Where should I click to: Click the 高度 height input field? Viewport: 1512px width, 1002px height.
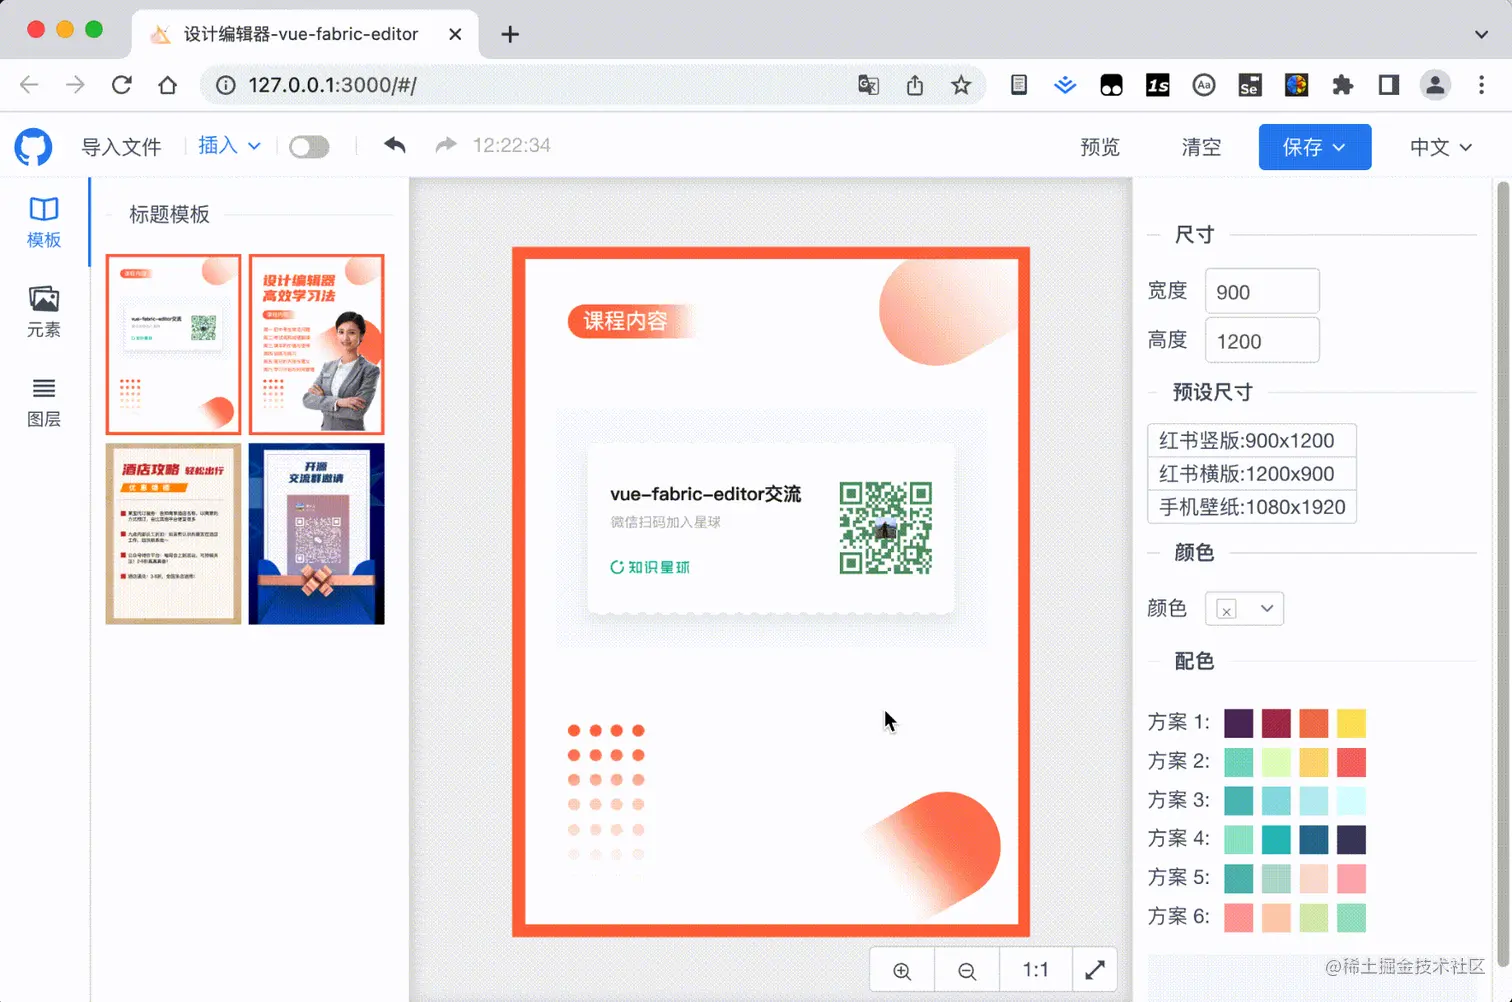[1262, 340]
